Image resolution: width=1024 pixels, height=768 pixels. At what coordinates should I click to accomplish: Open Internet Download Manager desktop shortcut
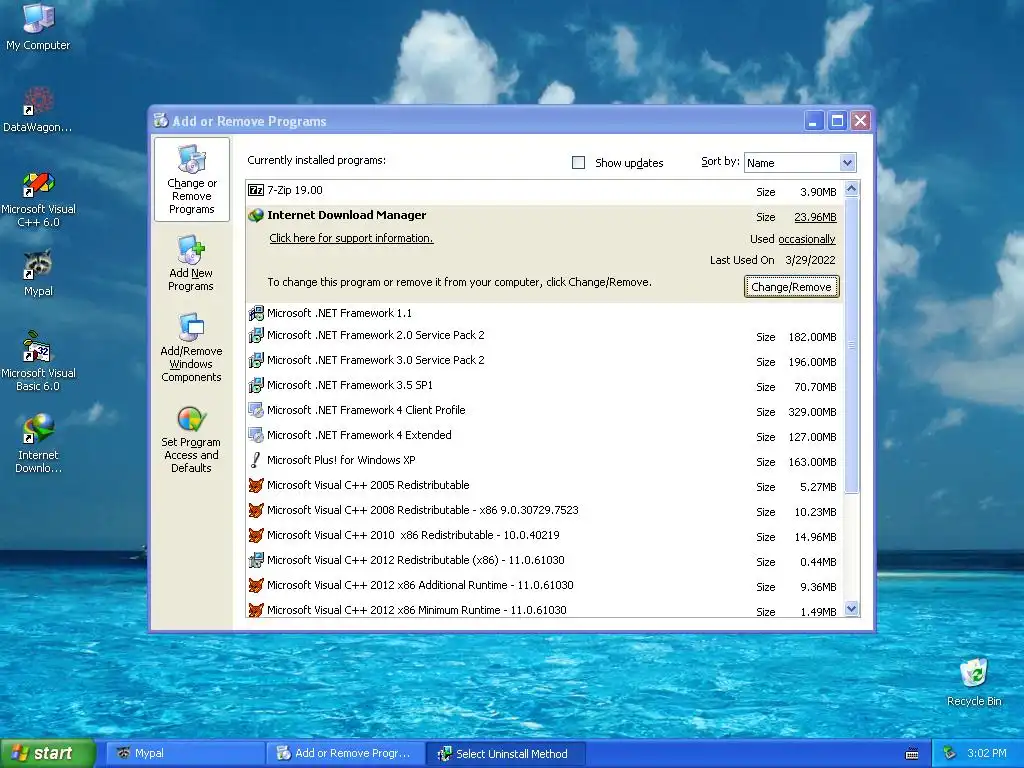pos(38,443)
